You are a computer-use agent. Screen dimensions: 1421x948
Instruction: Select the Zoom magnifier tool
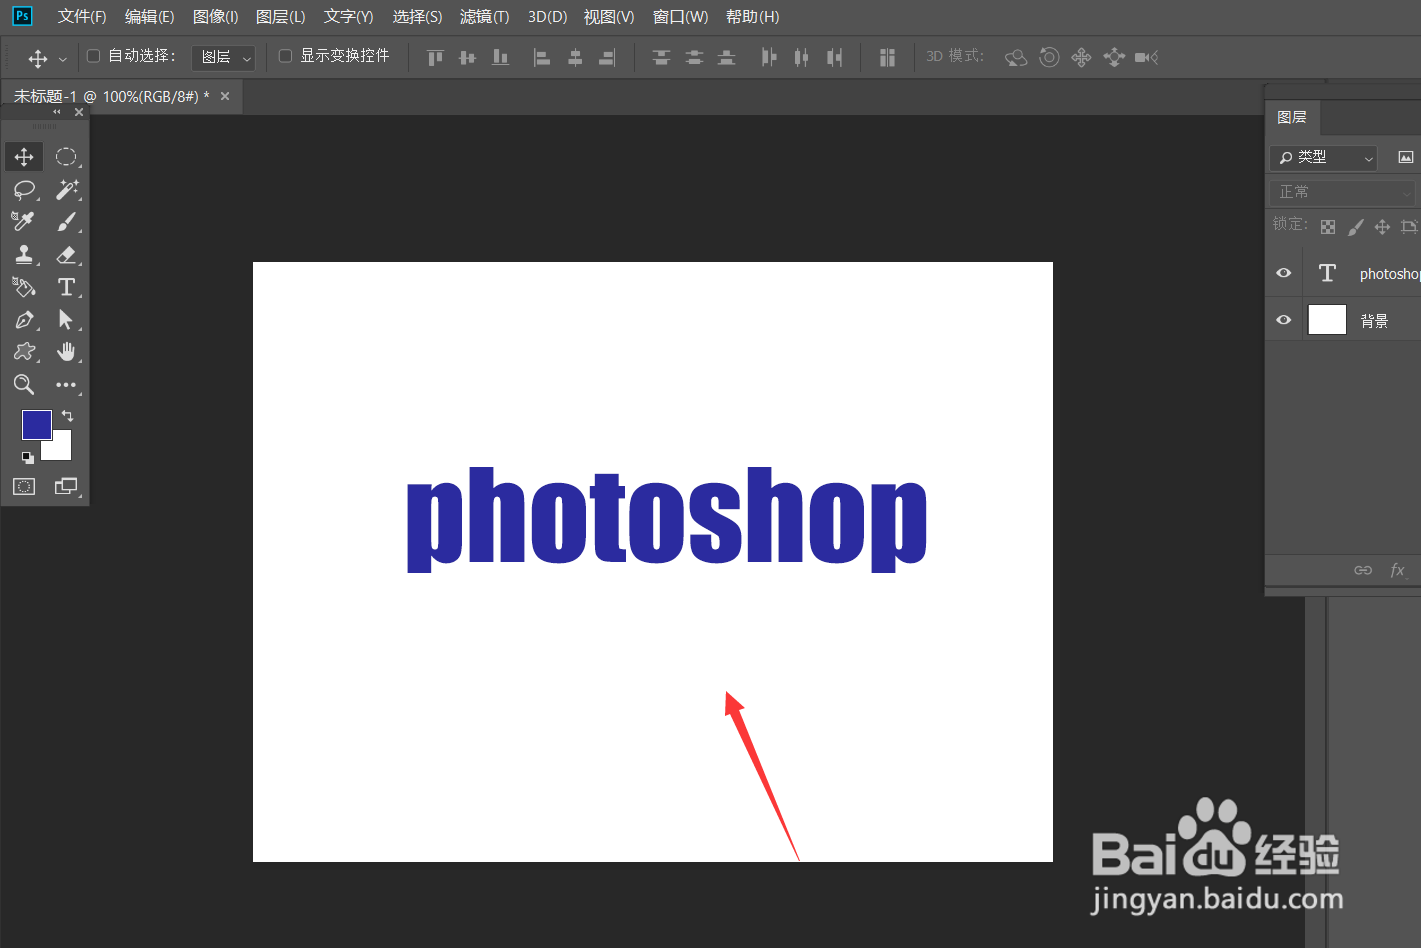coord(24,384)
